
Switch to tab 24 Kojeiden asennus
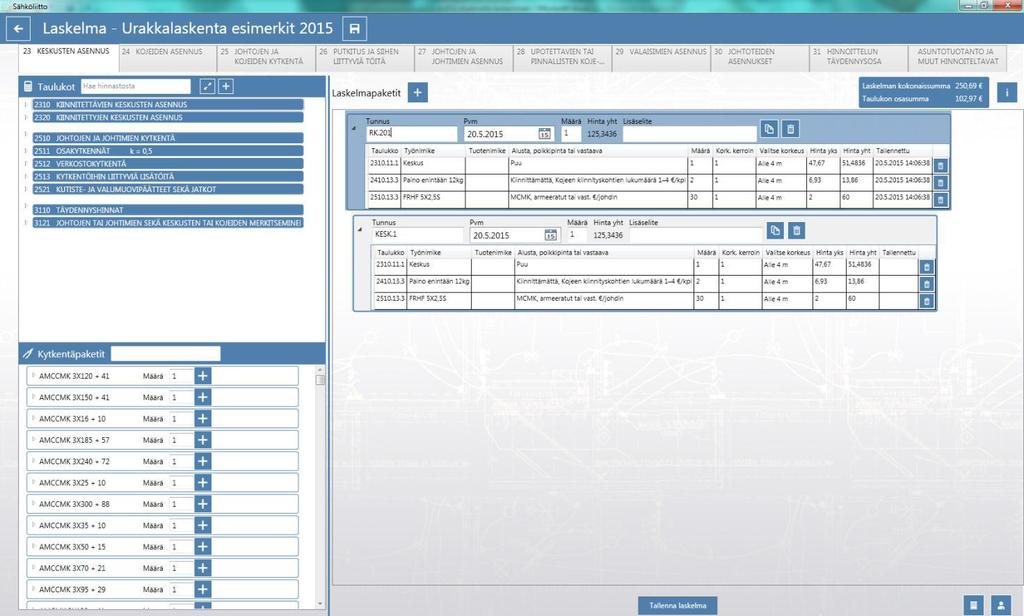(x=168, y=56)
